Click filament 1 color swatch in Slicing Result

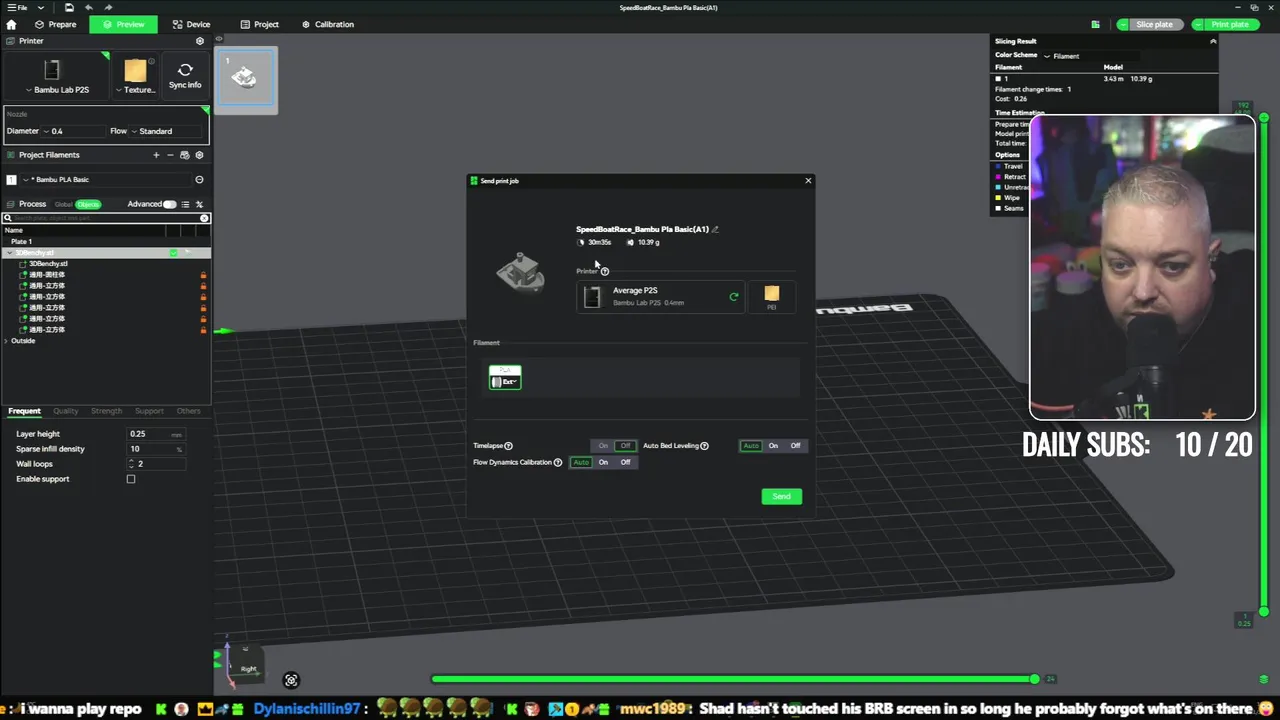998,78
